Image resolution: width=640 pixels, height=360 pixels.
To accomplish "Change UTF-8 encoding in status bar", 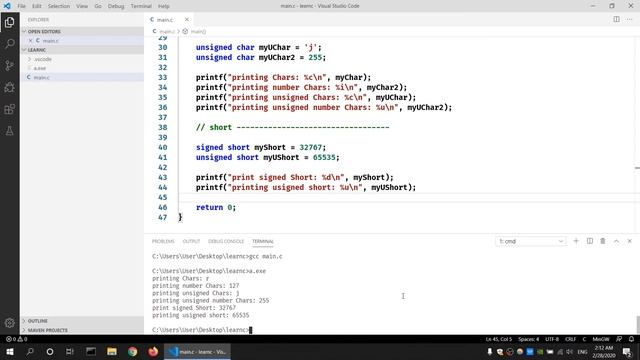I will tap(552, 339).
